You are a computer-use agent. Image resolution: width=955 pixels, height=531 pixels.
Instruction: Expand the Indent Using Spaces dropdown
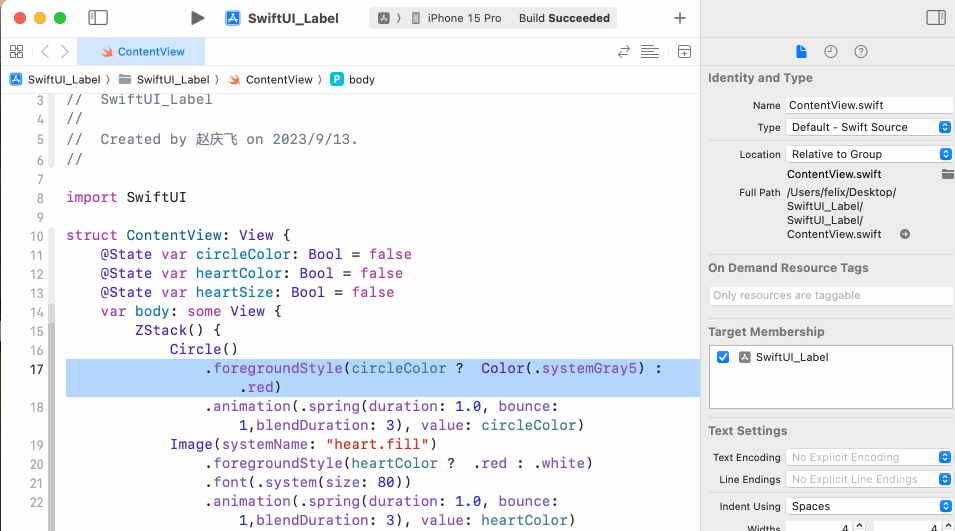tap(869, 506)
